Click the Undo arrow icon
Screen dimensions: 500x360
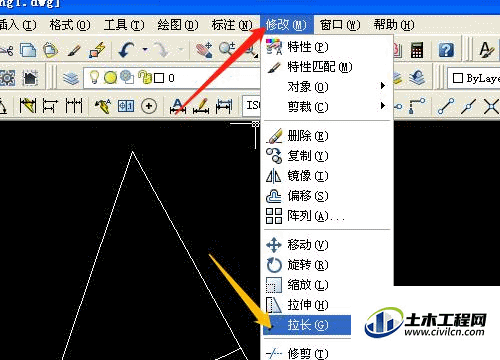coord(127,50)
